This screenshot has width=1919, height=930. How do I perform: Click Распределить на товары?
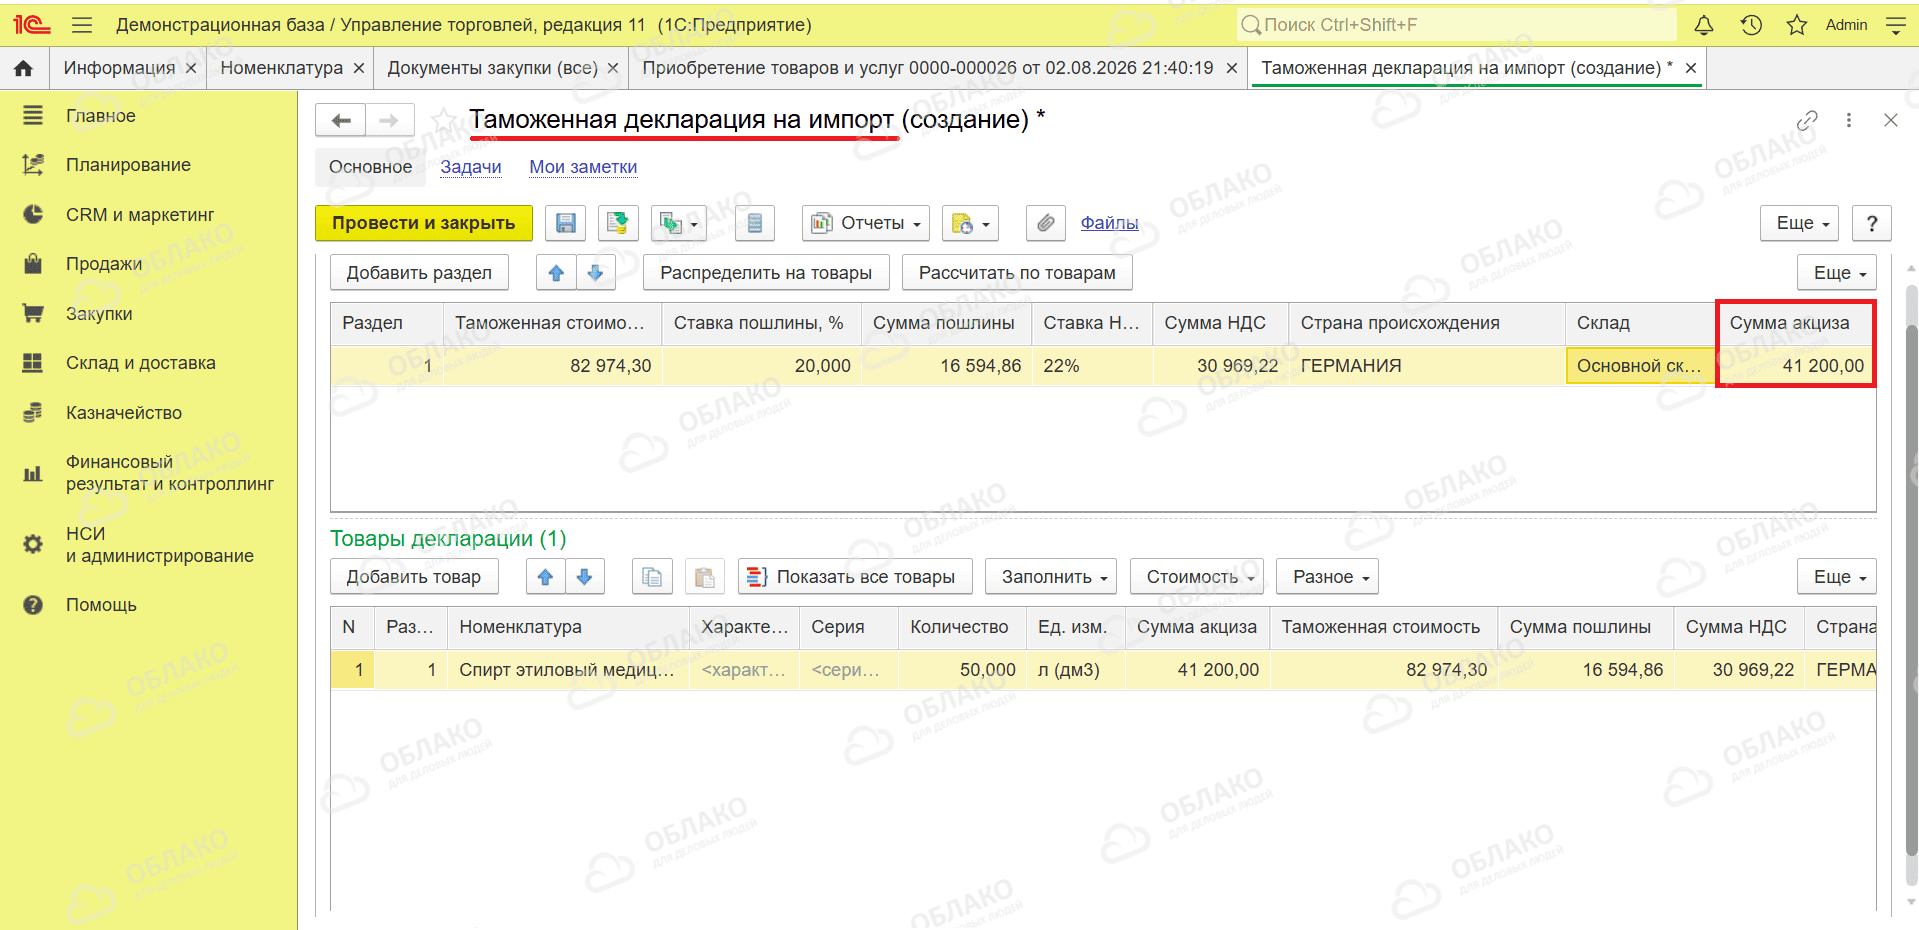766,273
